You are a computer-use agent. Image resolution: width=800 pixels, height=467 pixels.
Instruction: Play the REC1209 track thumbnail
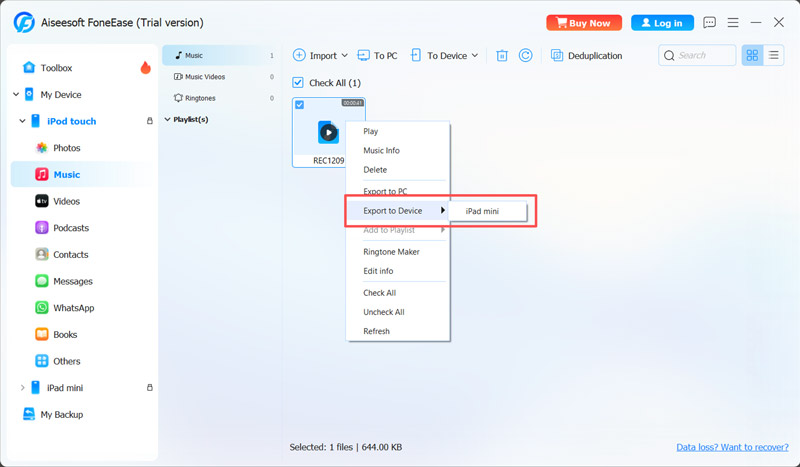pyautogui.click(x=329, y=133)
